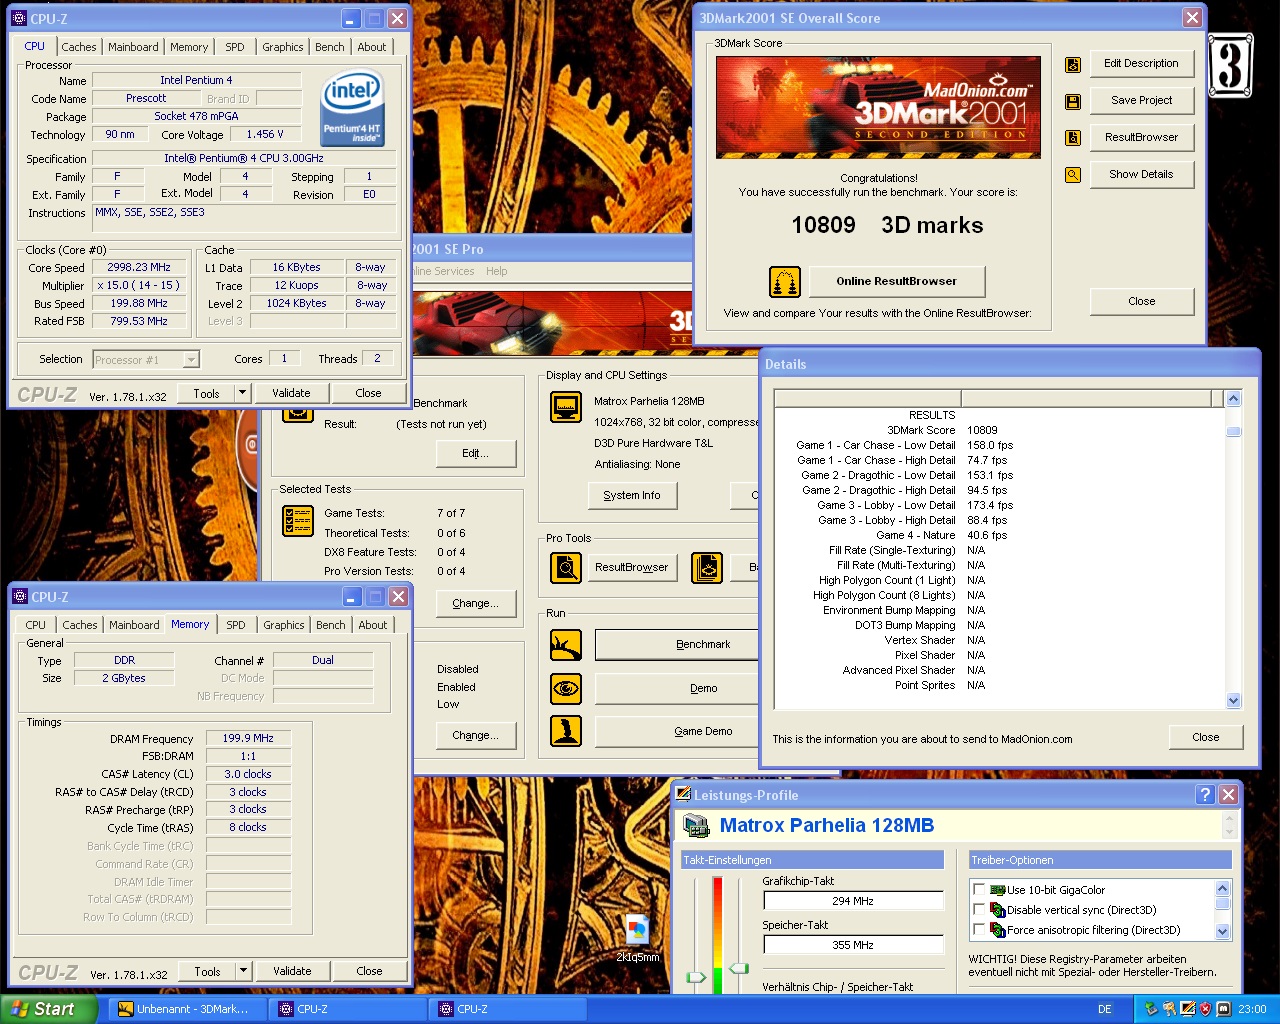The width and height of the screenshot is (1280, 1024).
Task: Click the Edit Description icon in the score window
Action: pyautogui.click(x=1073, y=65)
